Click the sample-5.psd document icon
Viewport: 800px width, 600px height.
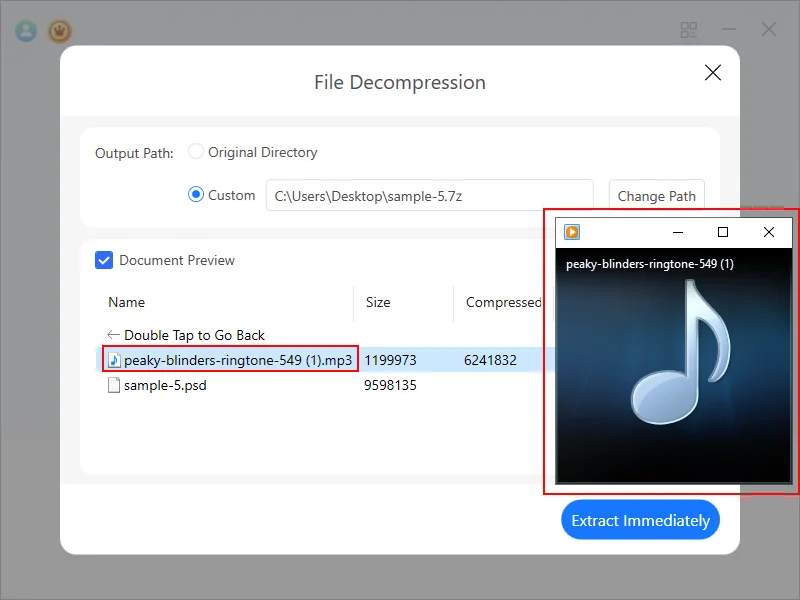click(114, 385)
